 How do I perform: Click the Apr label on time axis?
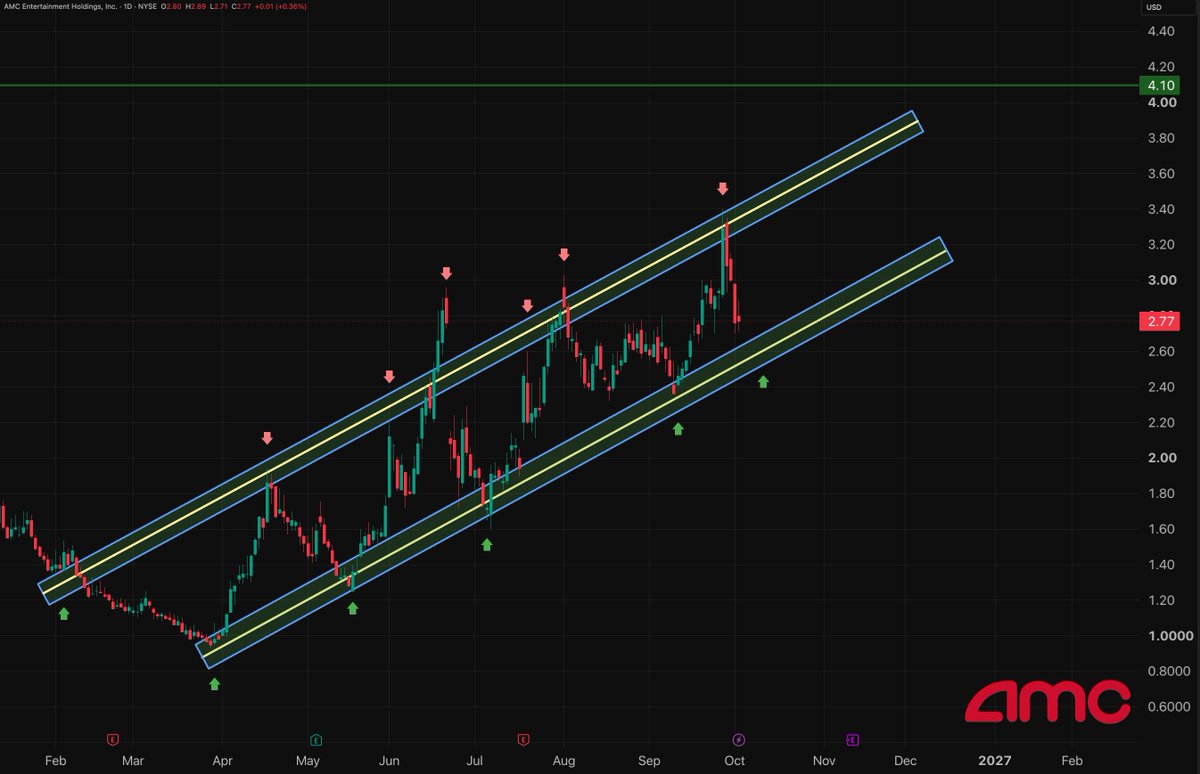pyautogui.click(x=222, y=762)
